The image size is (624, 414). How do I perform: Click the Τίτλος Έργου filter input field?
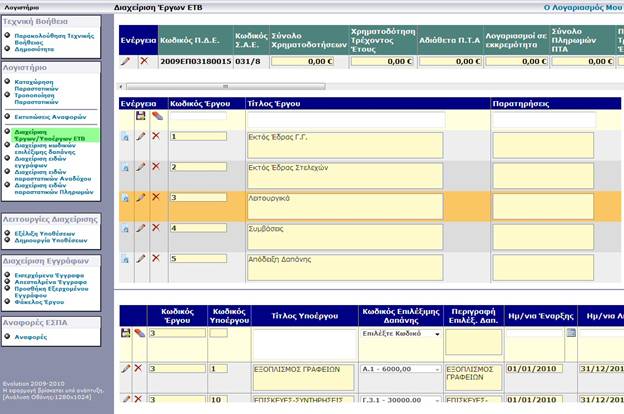pyautogui.click(x=367, y=118)
